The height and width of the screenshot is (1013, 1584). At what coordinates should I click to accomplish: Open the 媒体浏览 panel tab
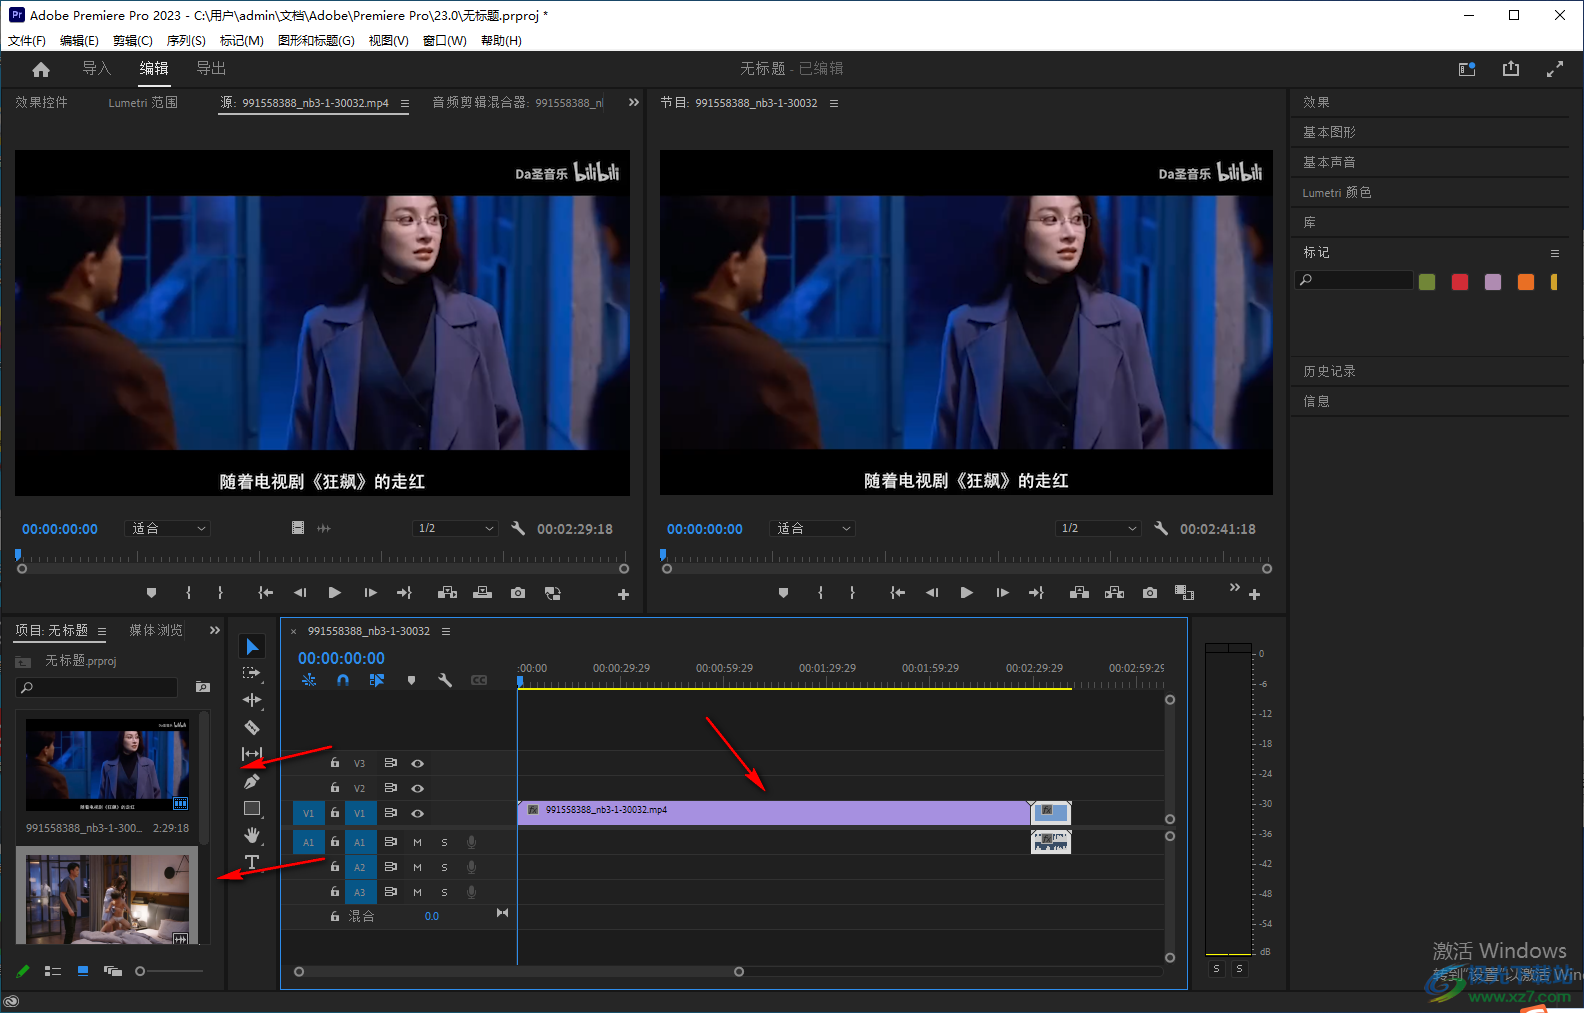[156, 630]
